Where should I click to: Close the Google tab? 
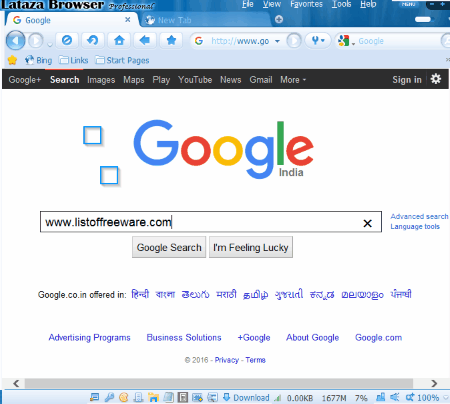[127, 20]
